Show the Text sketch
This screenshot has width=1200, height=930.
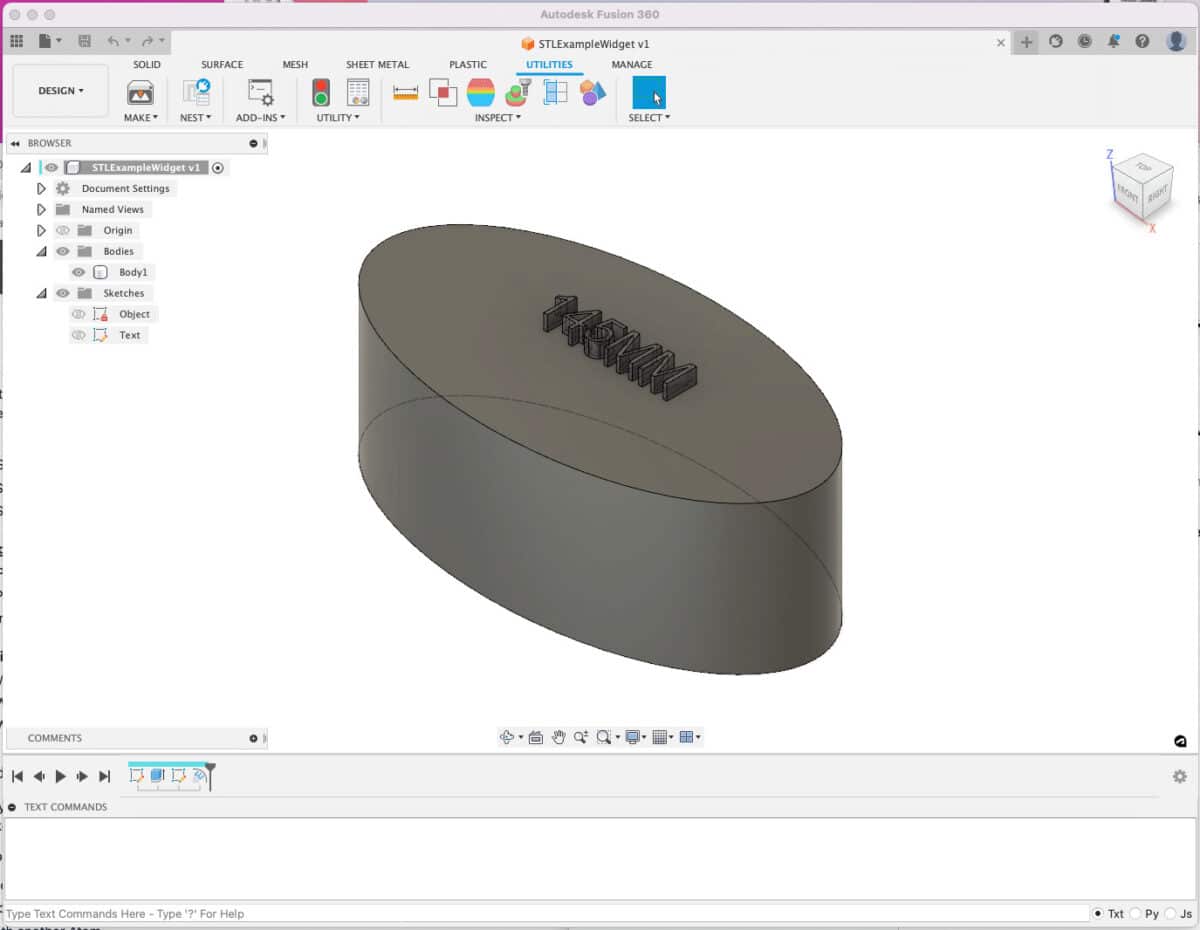[78, 334]
